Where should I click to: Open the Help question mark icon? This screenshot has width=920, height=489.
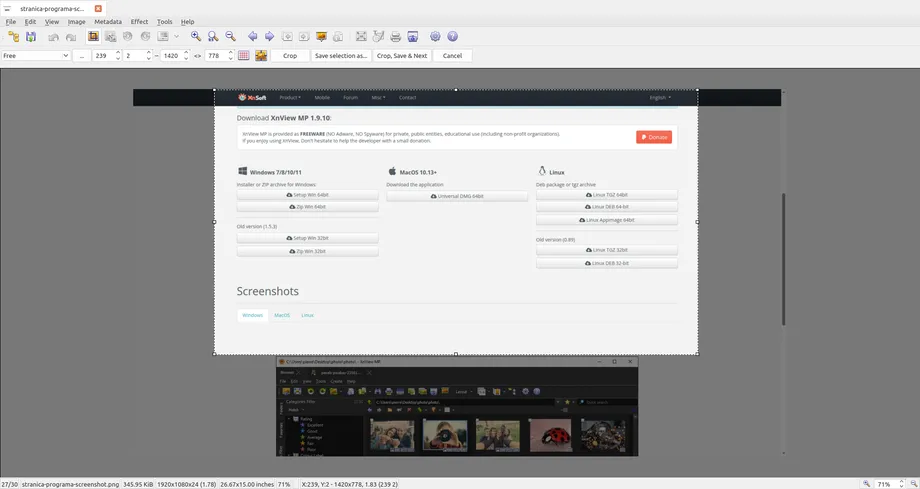click(452, 36)
